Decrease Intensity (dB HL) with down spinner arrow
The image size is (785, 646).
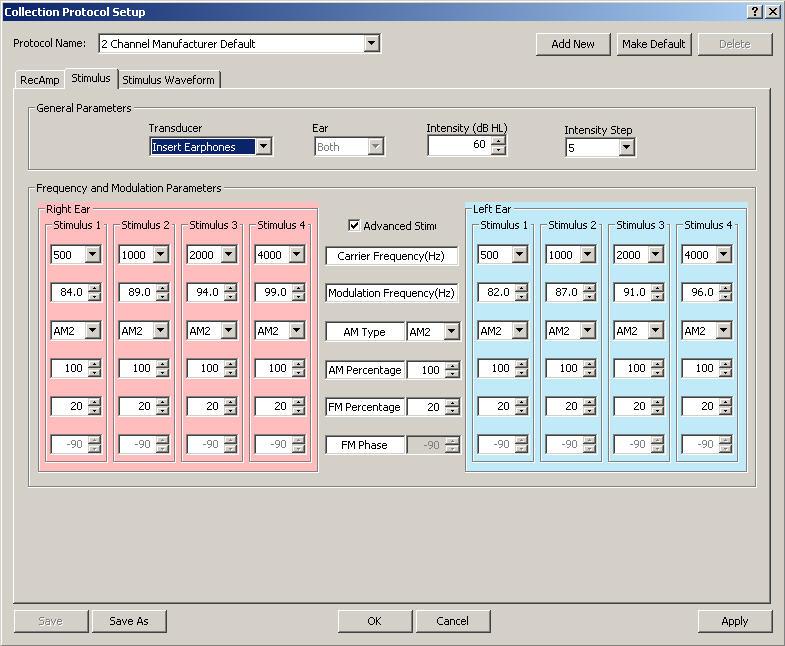pyautogui.click(x=498, y=150)
